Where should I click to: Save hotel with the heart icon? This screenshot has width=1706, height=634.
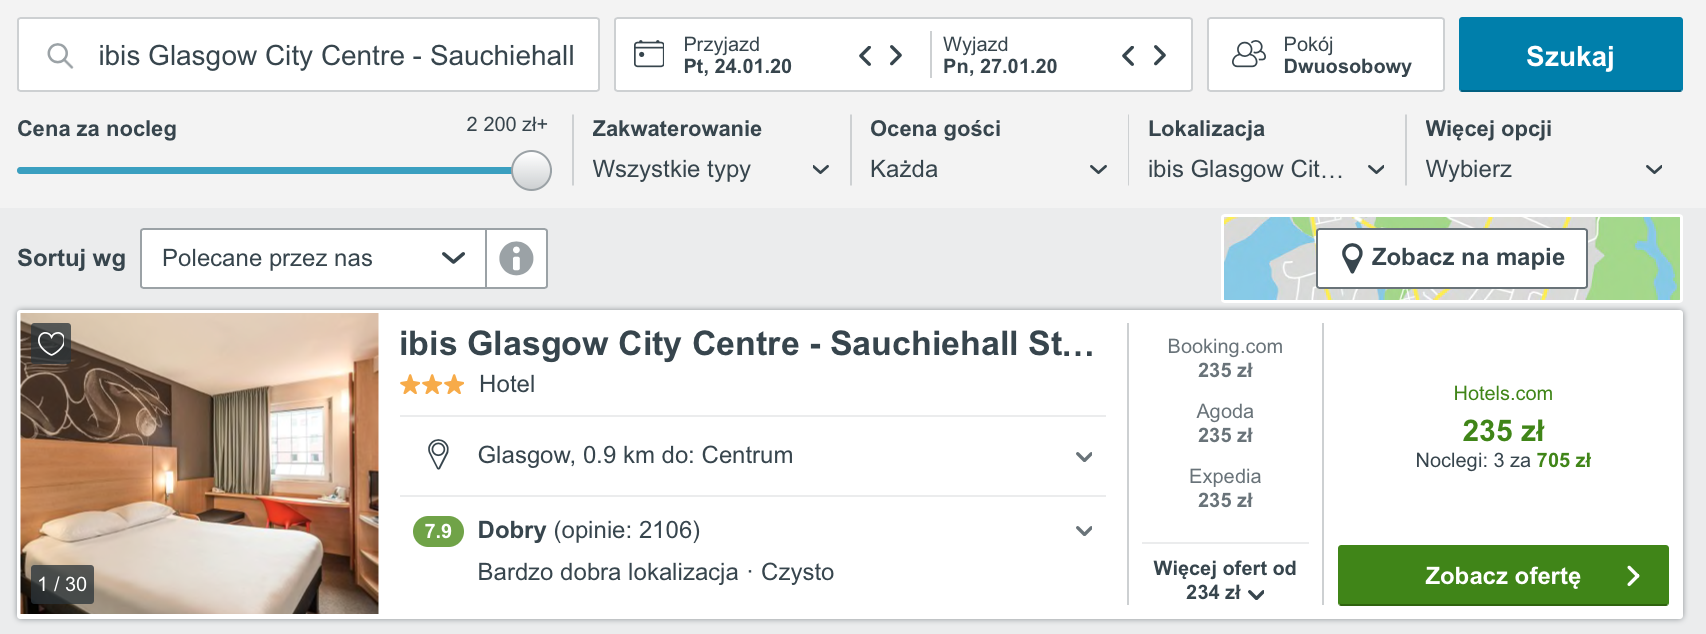click(x=51, y=344)
